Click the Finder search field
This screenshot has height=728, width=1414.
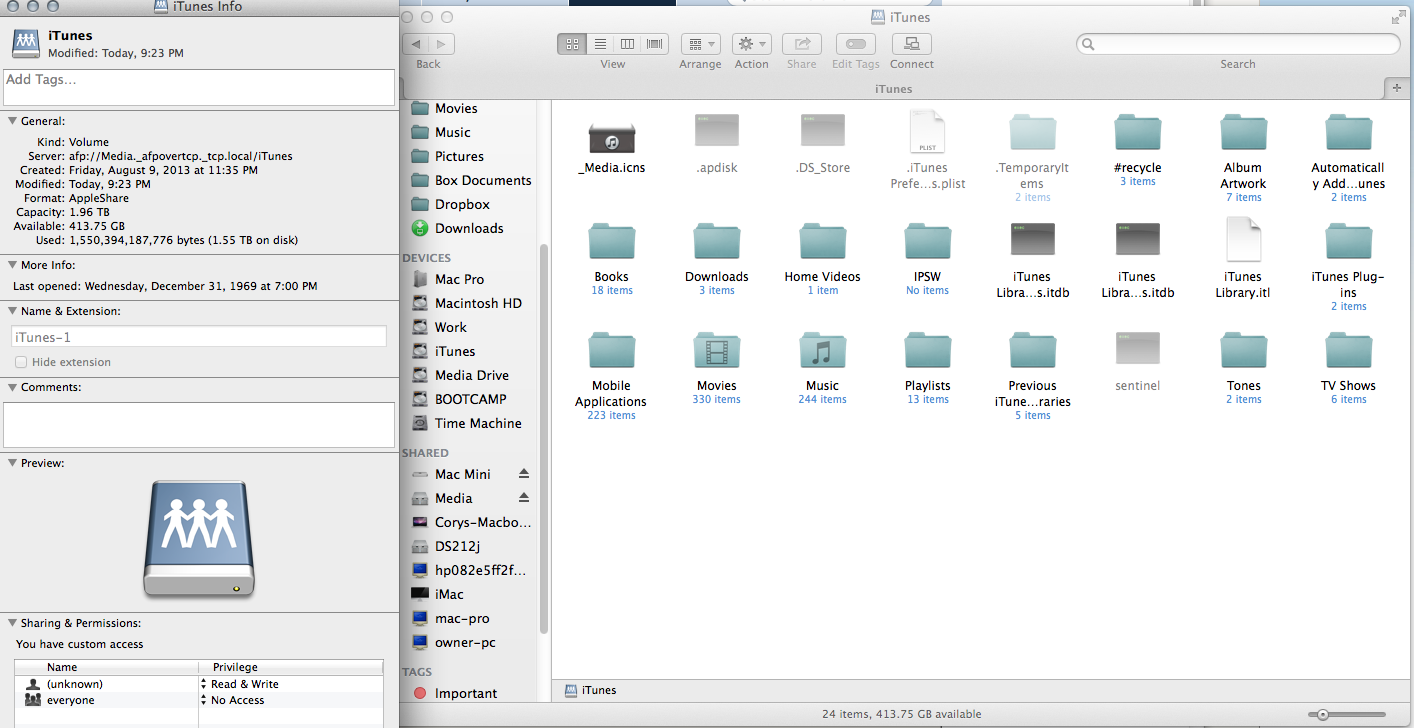tap(1238, 44)
